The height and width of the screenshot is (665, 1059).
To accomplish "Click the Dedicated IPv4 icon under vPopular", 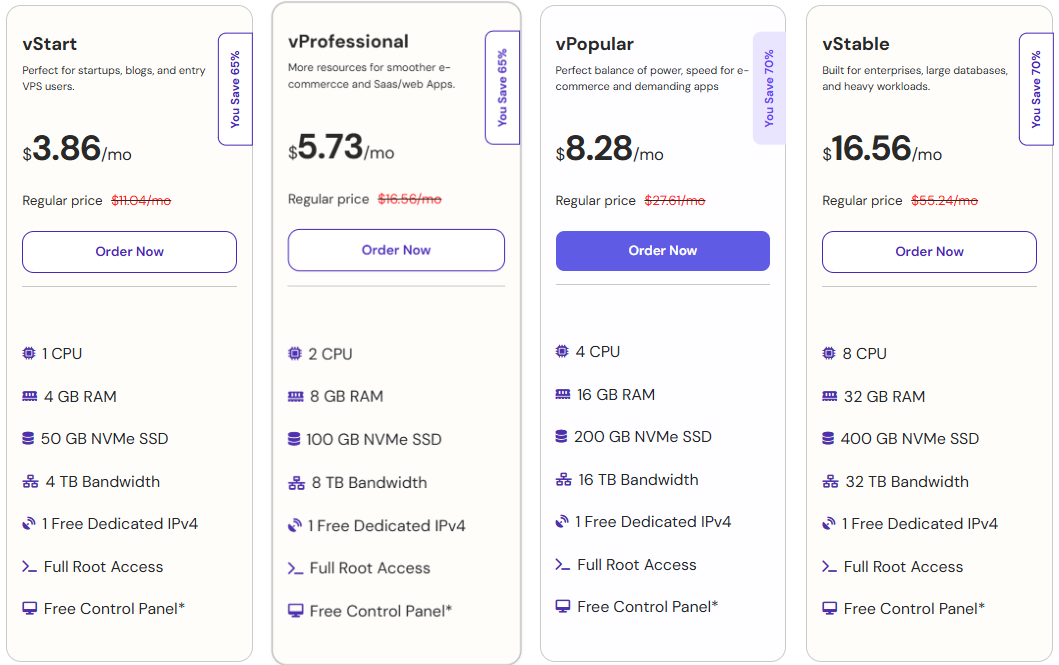I will click(x=563, y=521).
